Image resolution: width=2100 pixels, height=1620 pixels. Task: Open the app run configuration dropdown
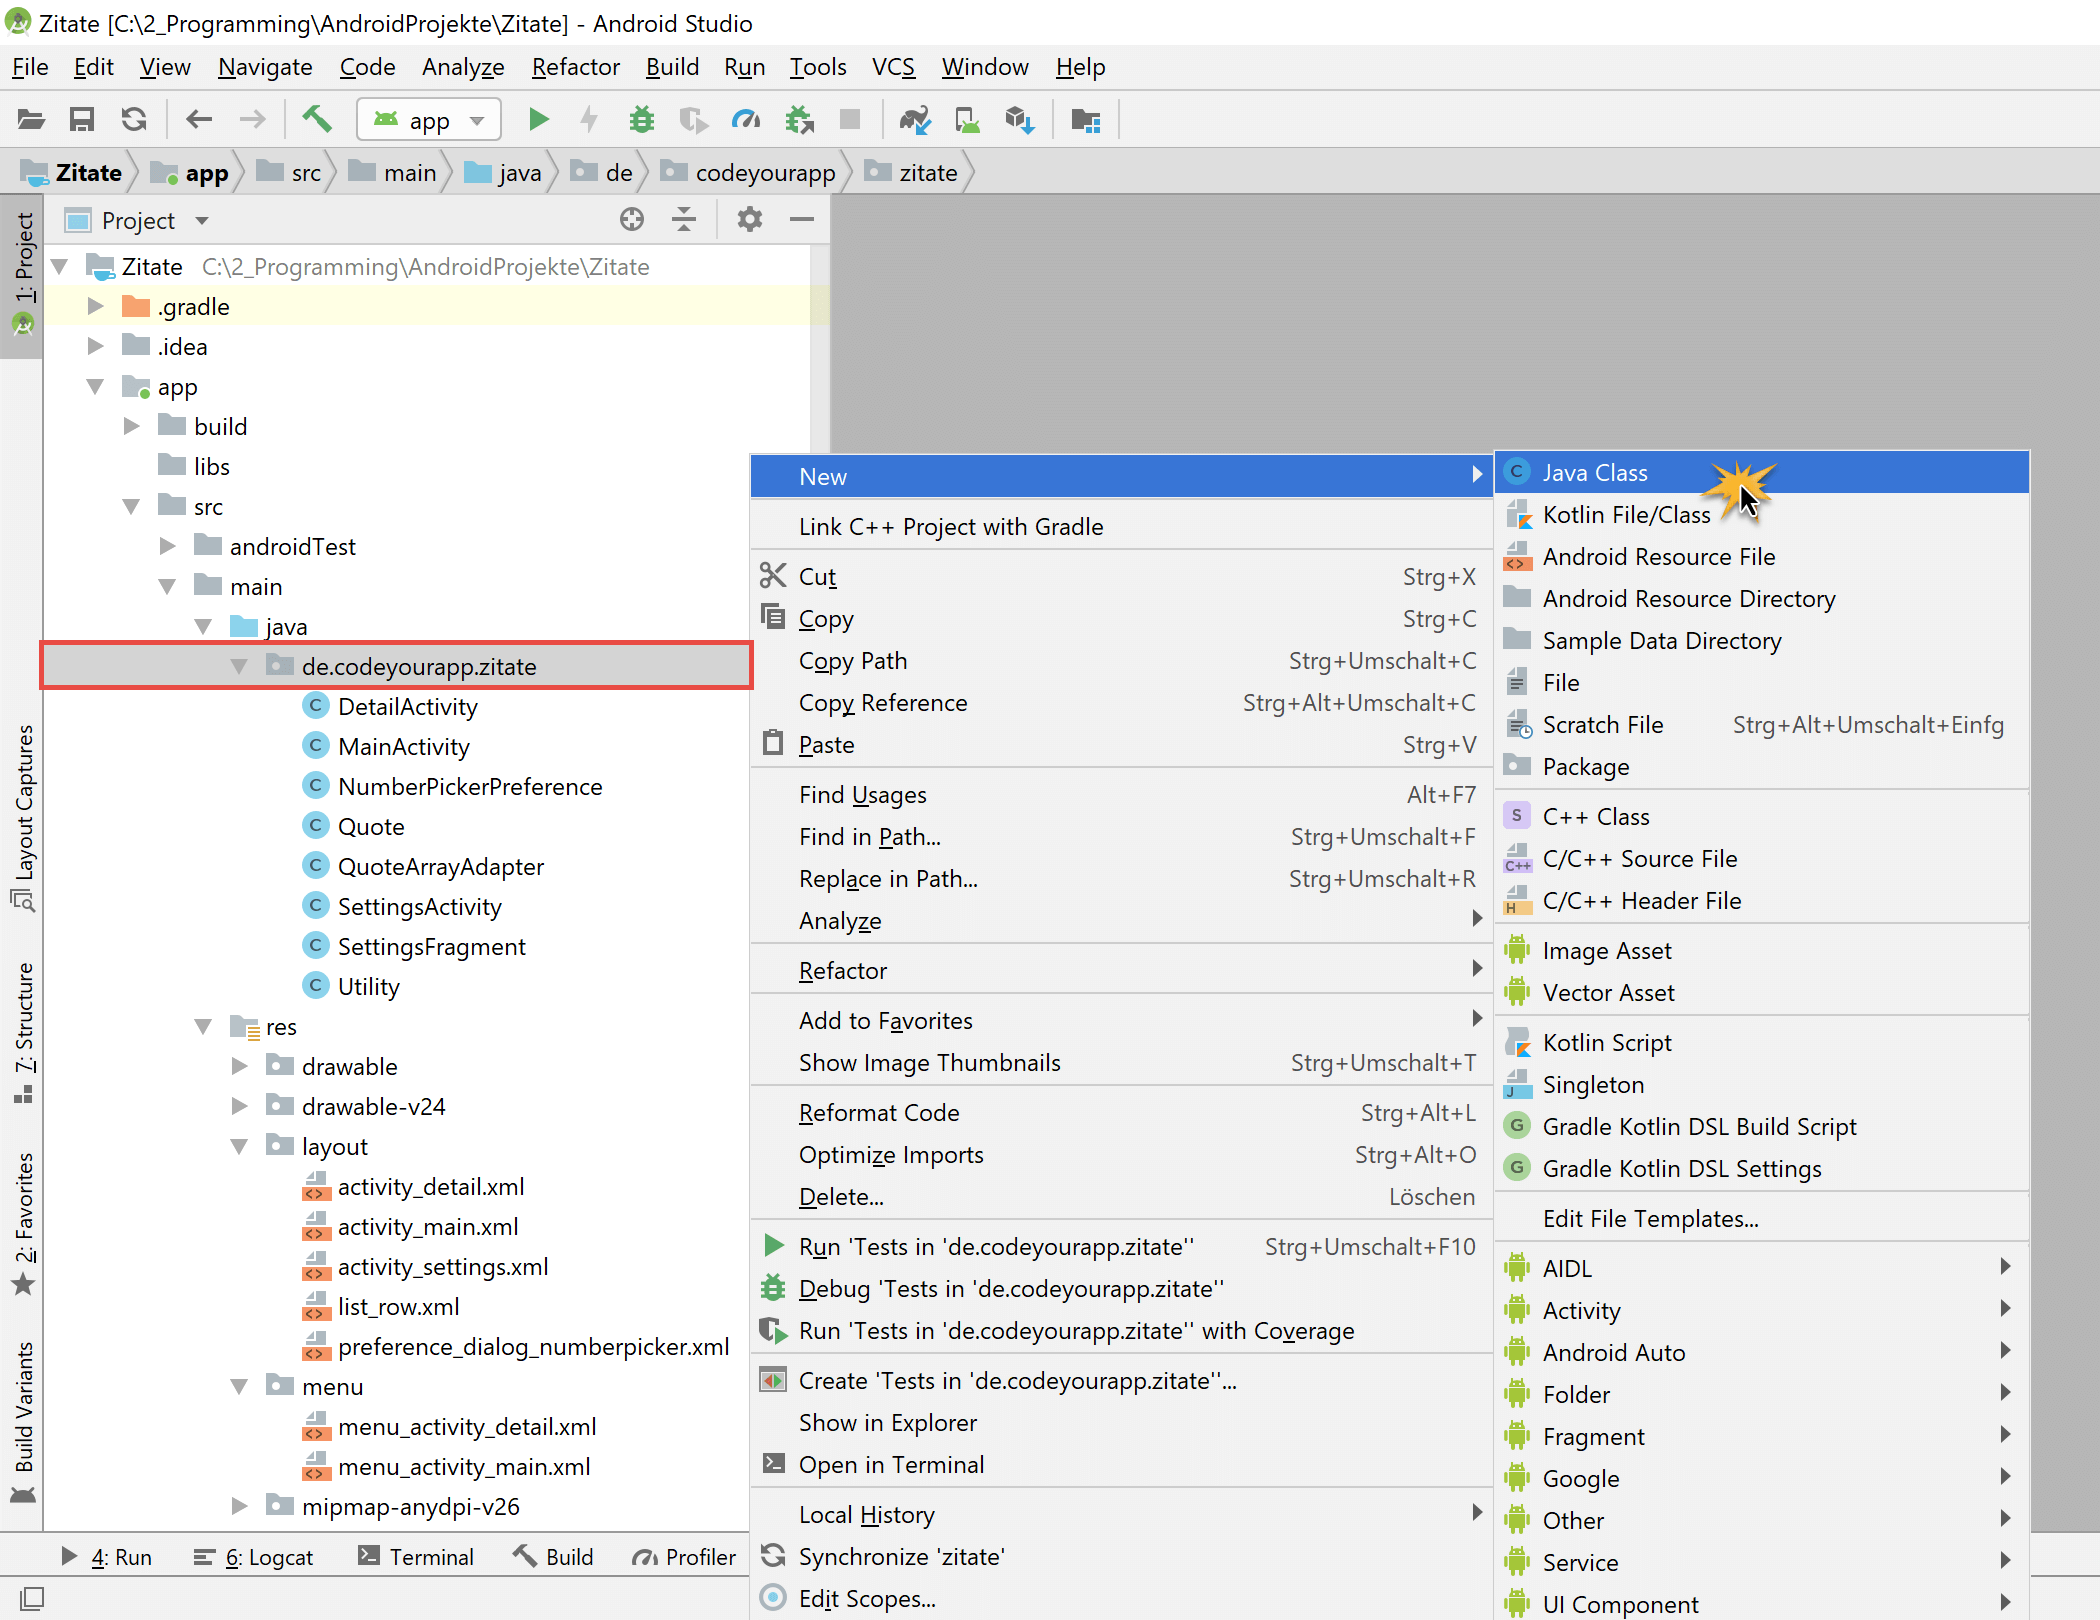click(429, 120)
